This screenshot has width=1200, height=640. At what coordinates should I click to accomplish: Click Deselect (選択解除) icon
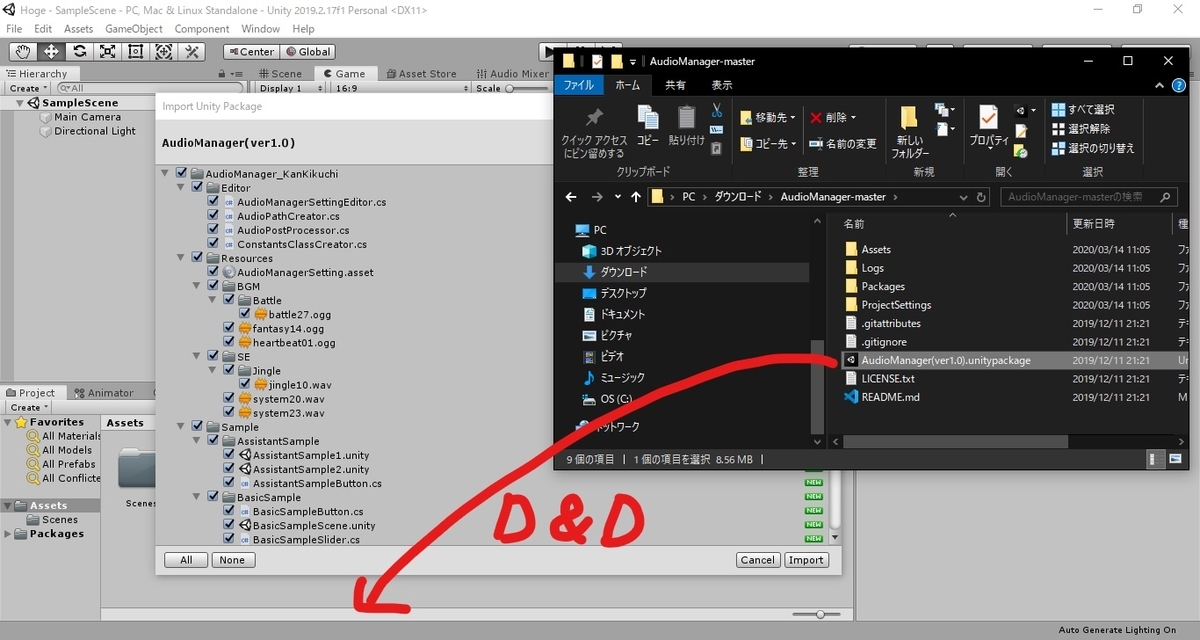click(x=1058, y=129)
